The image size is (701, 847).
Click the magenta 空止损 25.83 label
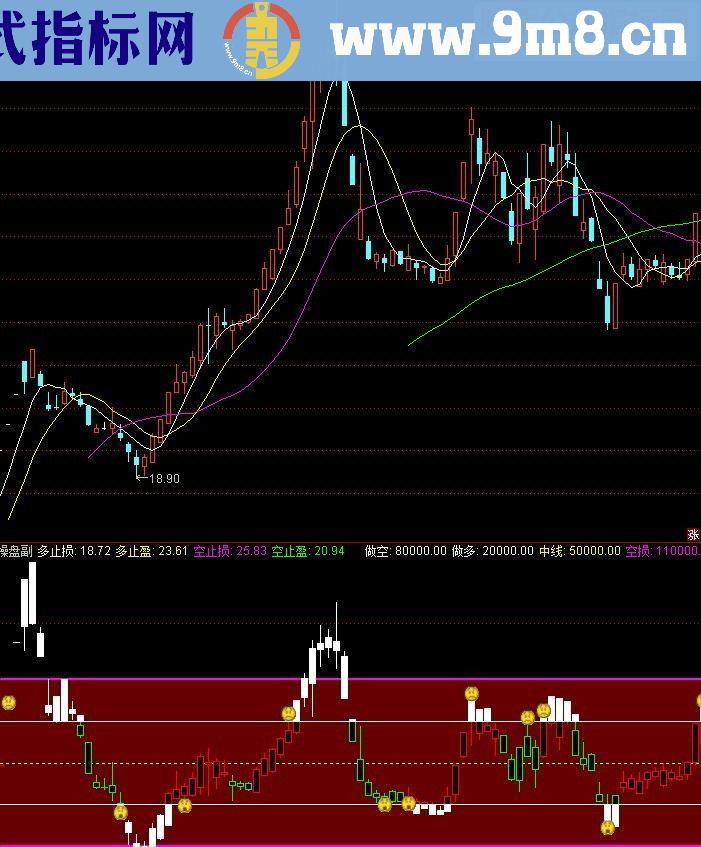tap(229, 551)
